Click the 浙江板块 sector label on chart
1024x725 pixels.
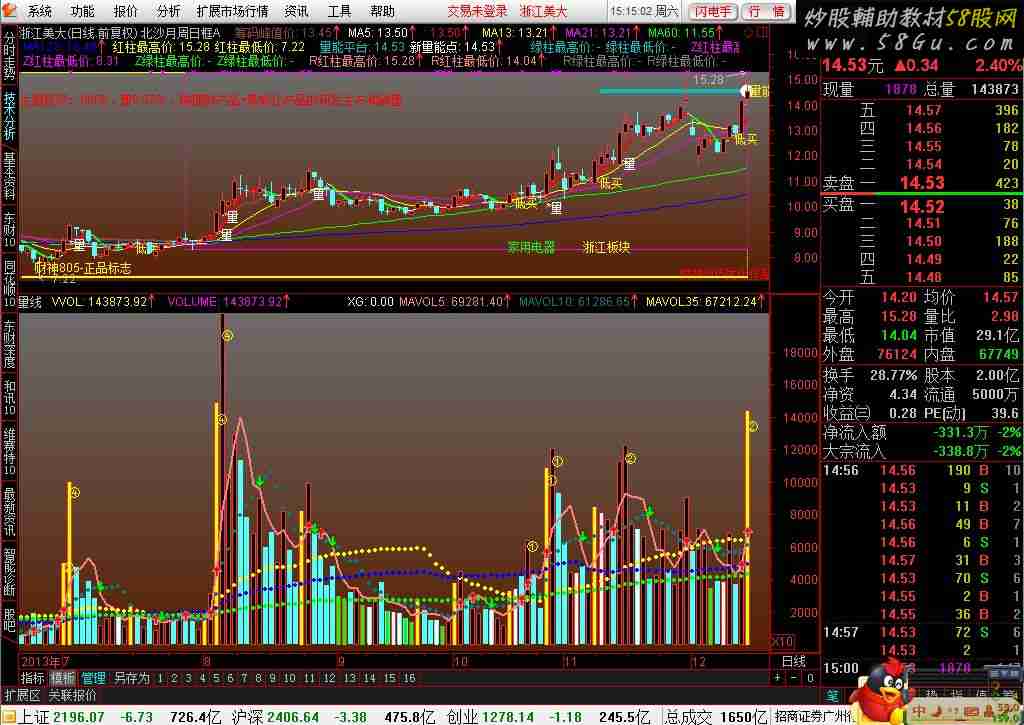(x=605, y=248)
